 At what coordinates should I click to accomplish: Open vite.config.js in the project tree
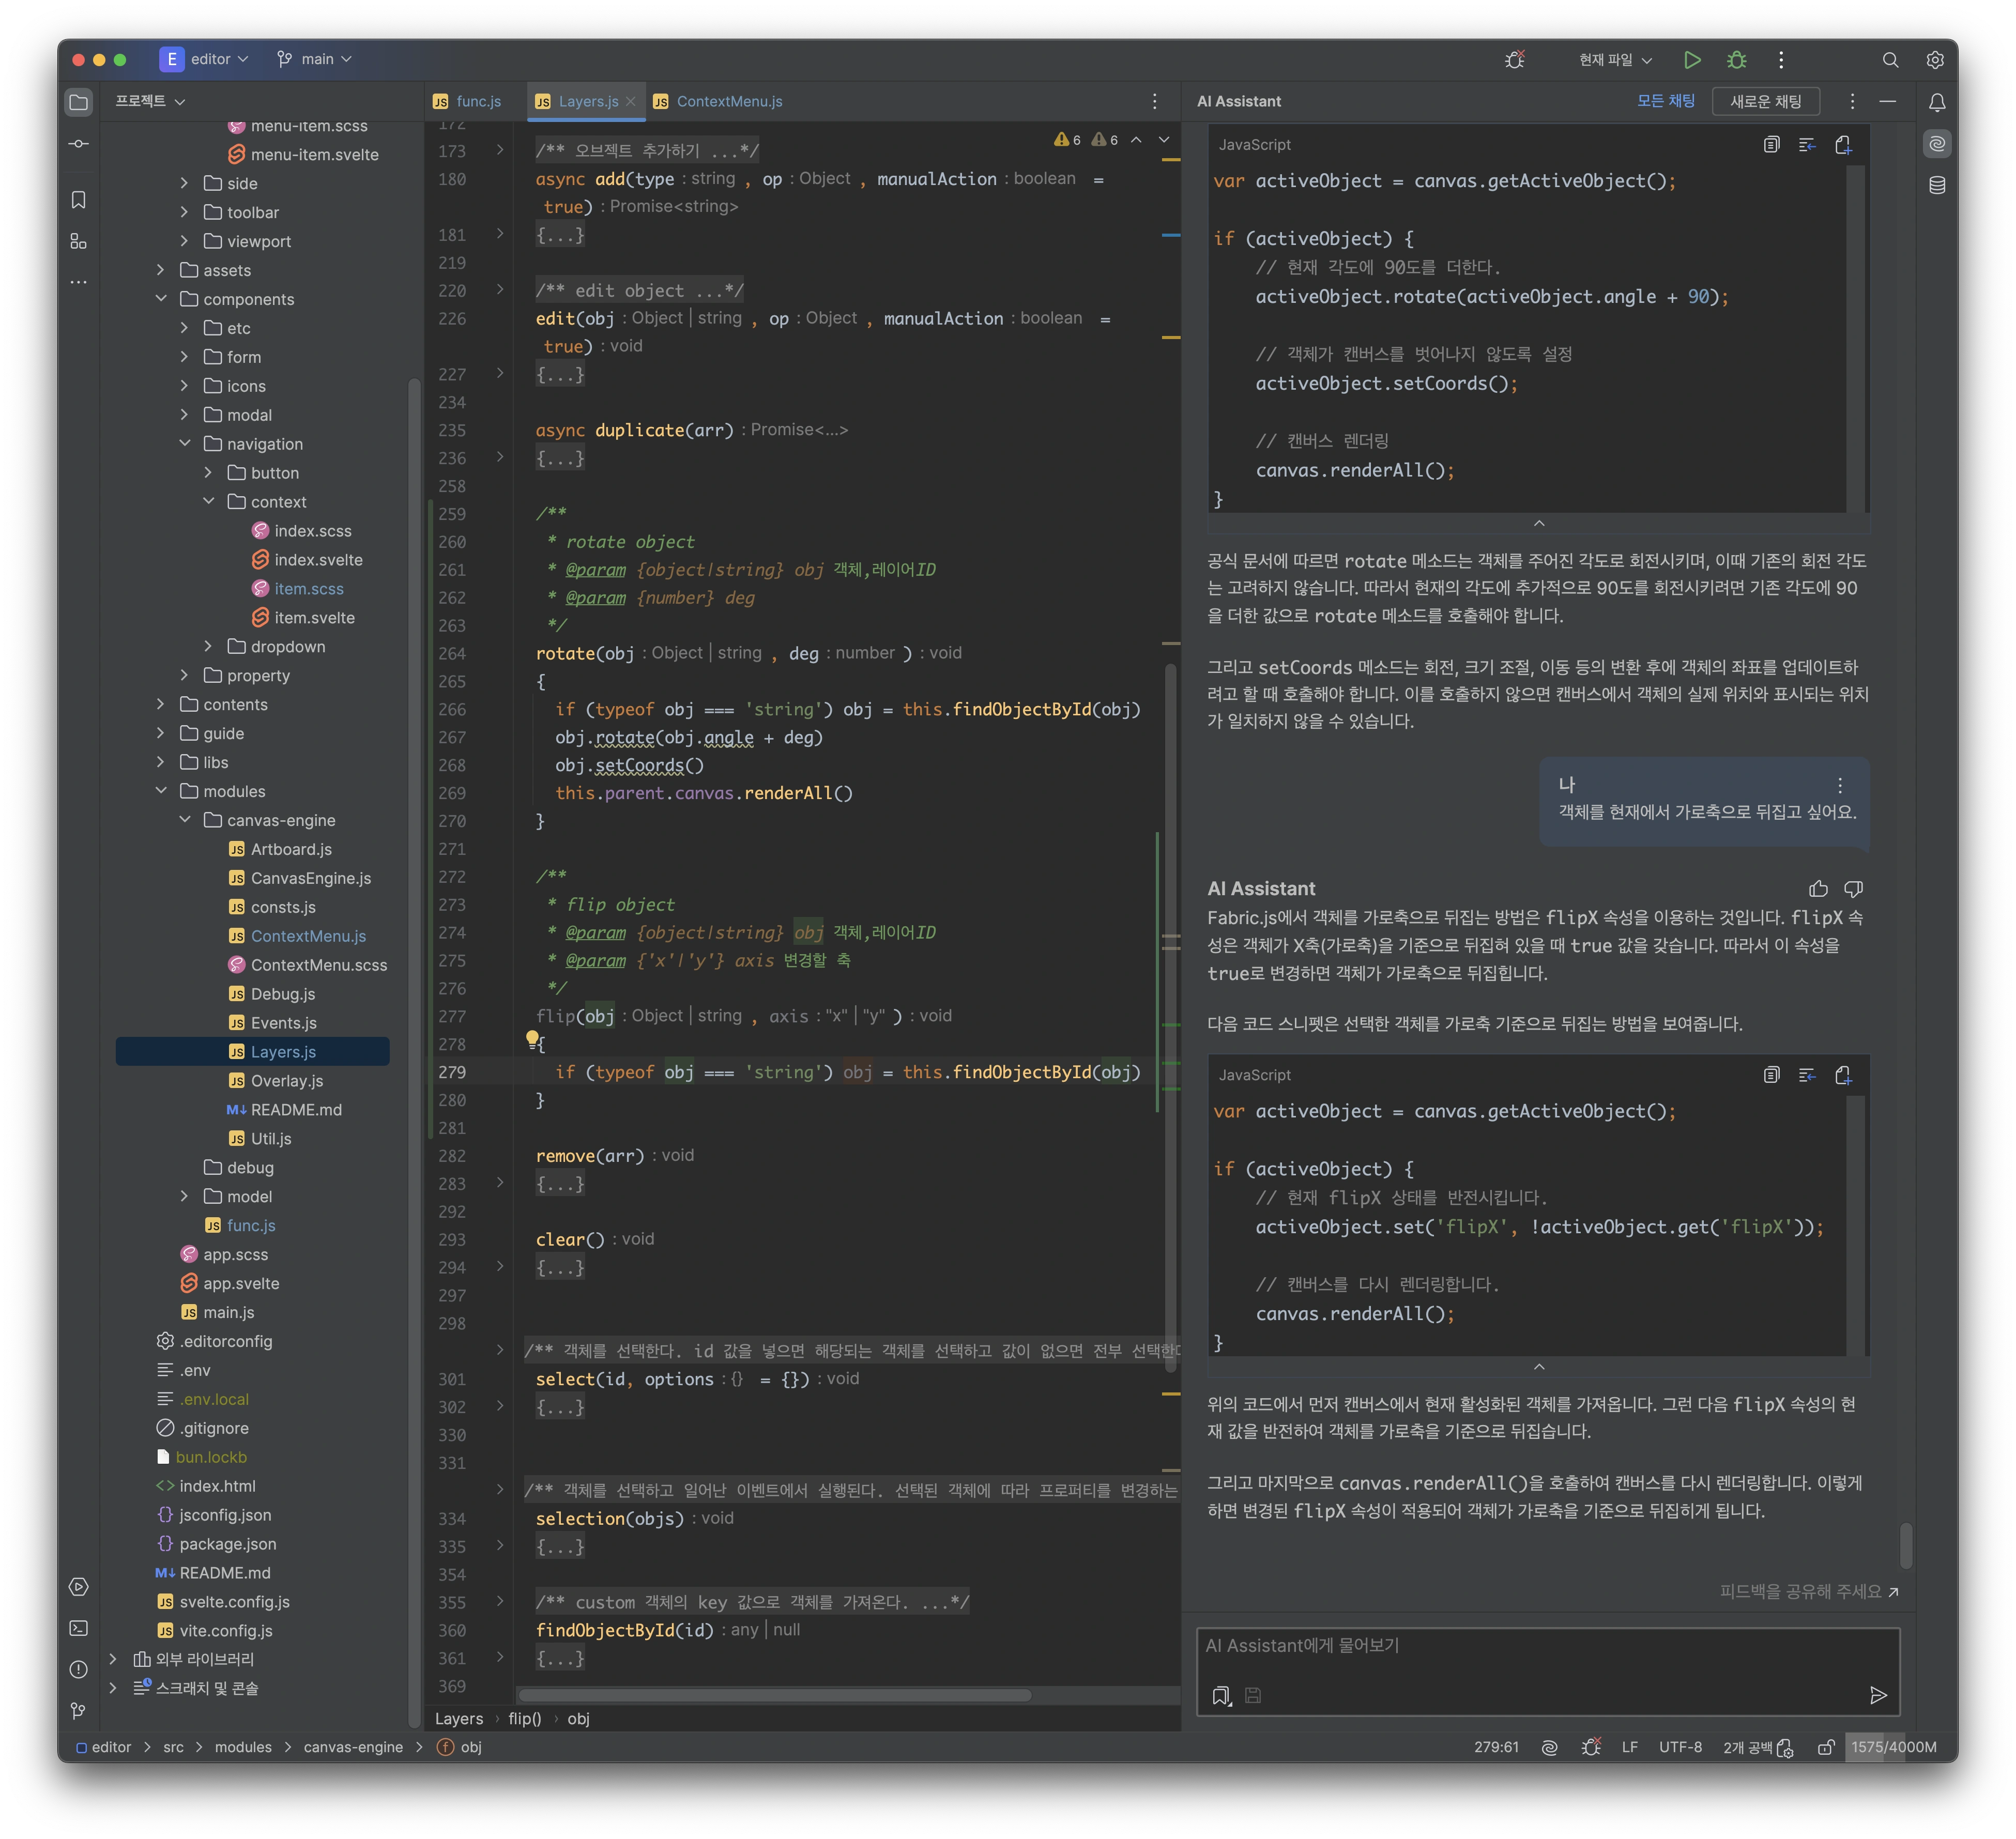click(225, 1631)
